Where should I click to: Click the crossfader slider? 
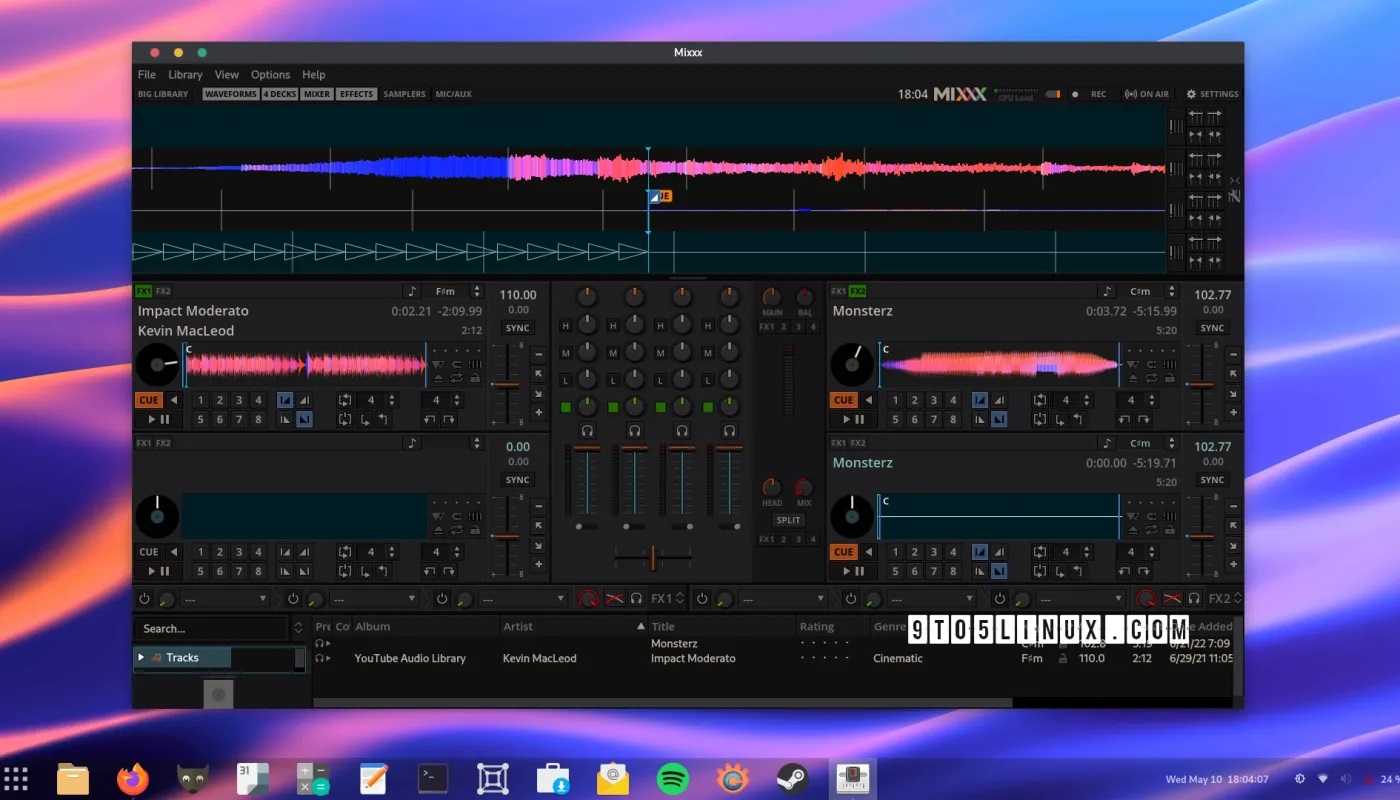click(x=655, y=557)
